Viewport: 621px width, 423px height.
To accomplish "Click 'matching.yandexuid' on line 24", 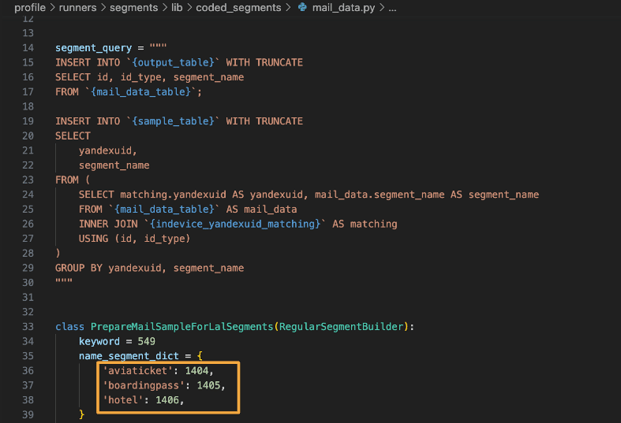I will pos(173,194).
